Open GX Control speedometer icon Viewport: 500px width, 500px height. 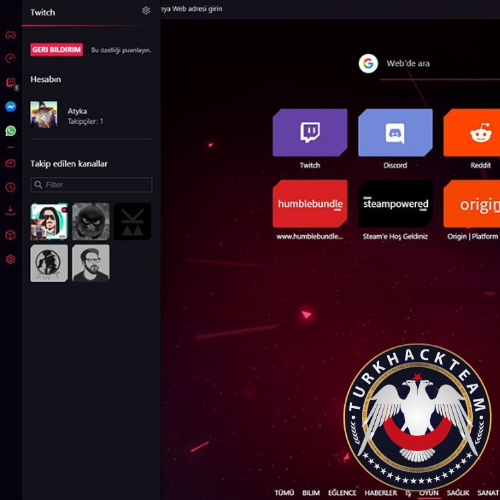tap(11, 58)
